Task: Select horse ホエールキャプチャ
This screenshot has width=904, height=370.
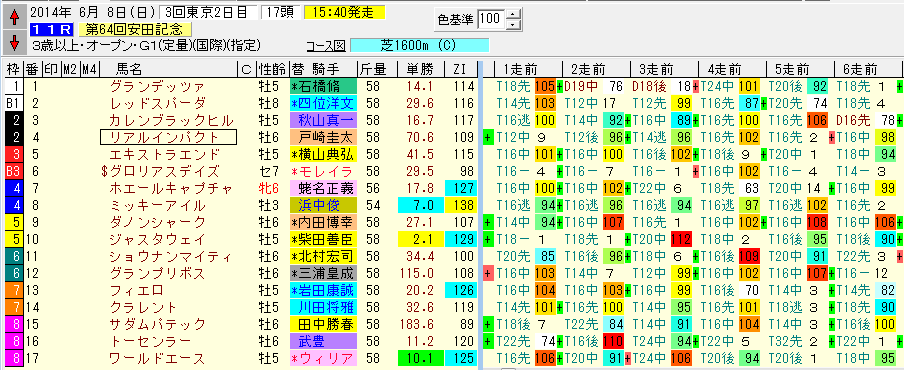Action: (171, 188)
